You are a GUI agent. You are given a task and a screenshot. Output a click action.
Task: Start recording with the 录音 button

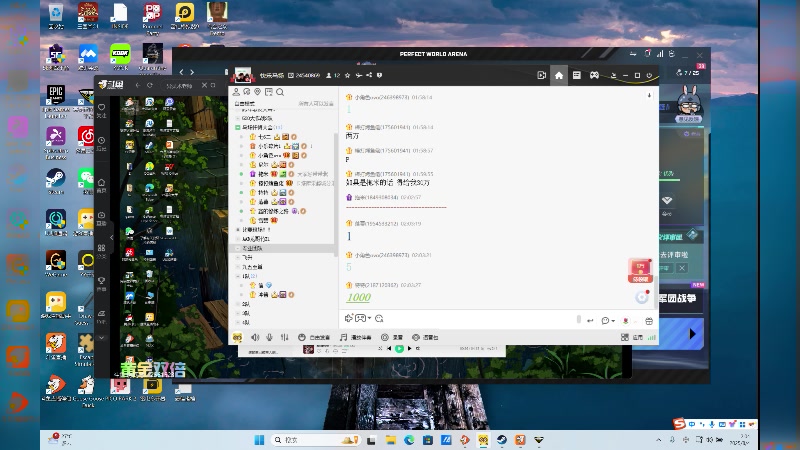pyautogui.click(x=392, y=337)
